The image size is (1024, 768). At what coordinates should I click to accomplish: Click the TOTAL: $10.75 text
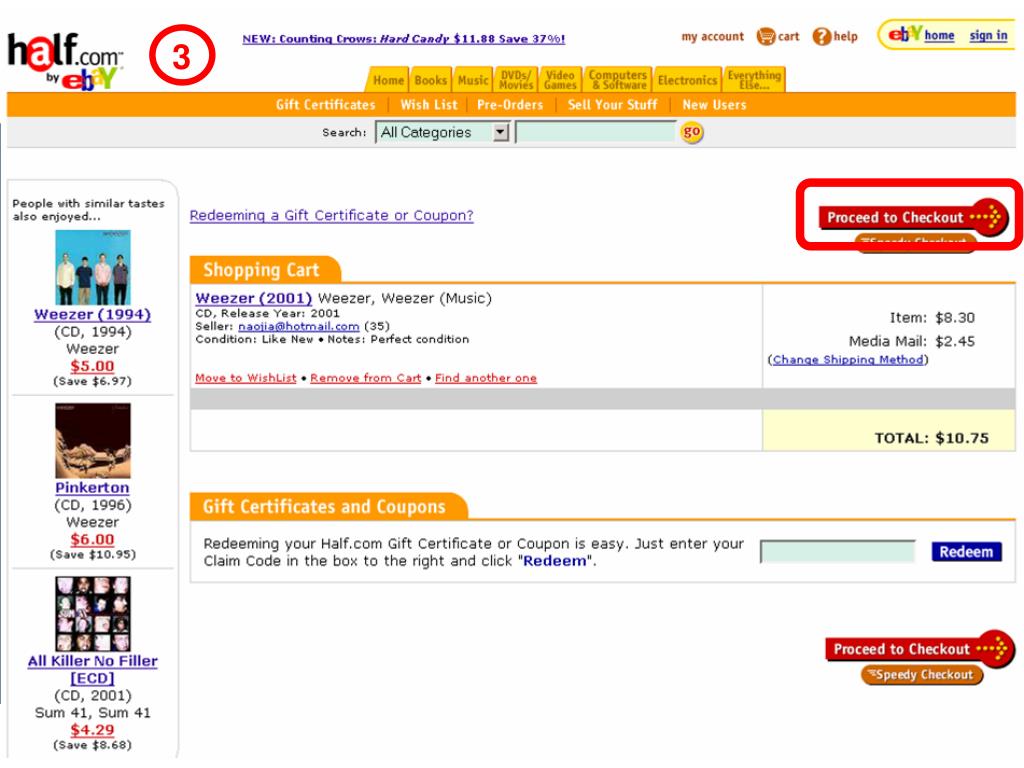tap(931, 438)
